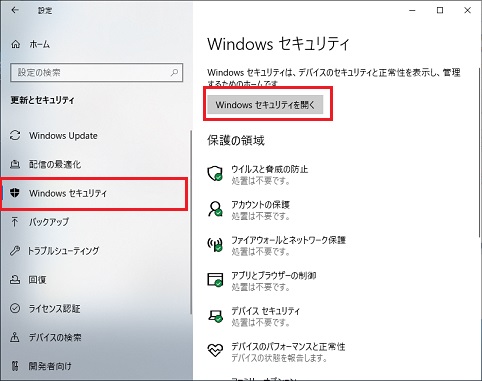Click the right pane vertical scrollbar
Viewport: 482px width, 381px height.
[479, 153]
